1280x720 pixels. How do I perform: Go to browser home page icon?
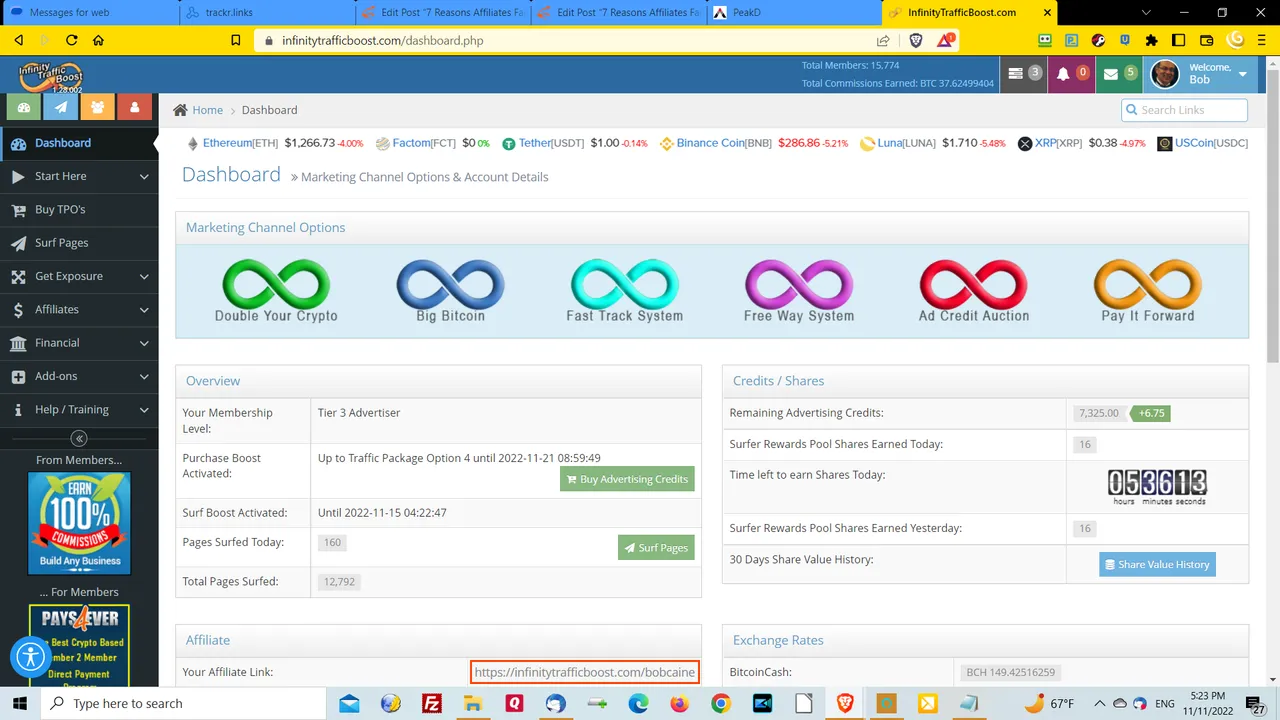pyautogui.click(x=98, y=40)
